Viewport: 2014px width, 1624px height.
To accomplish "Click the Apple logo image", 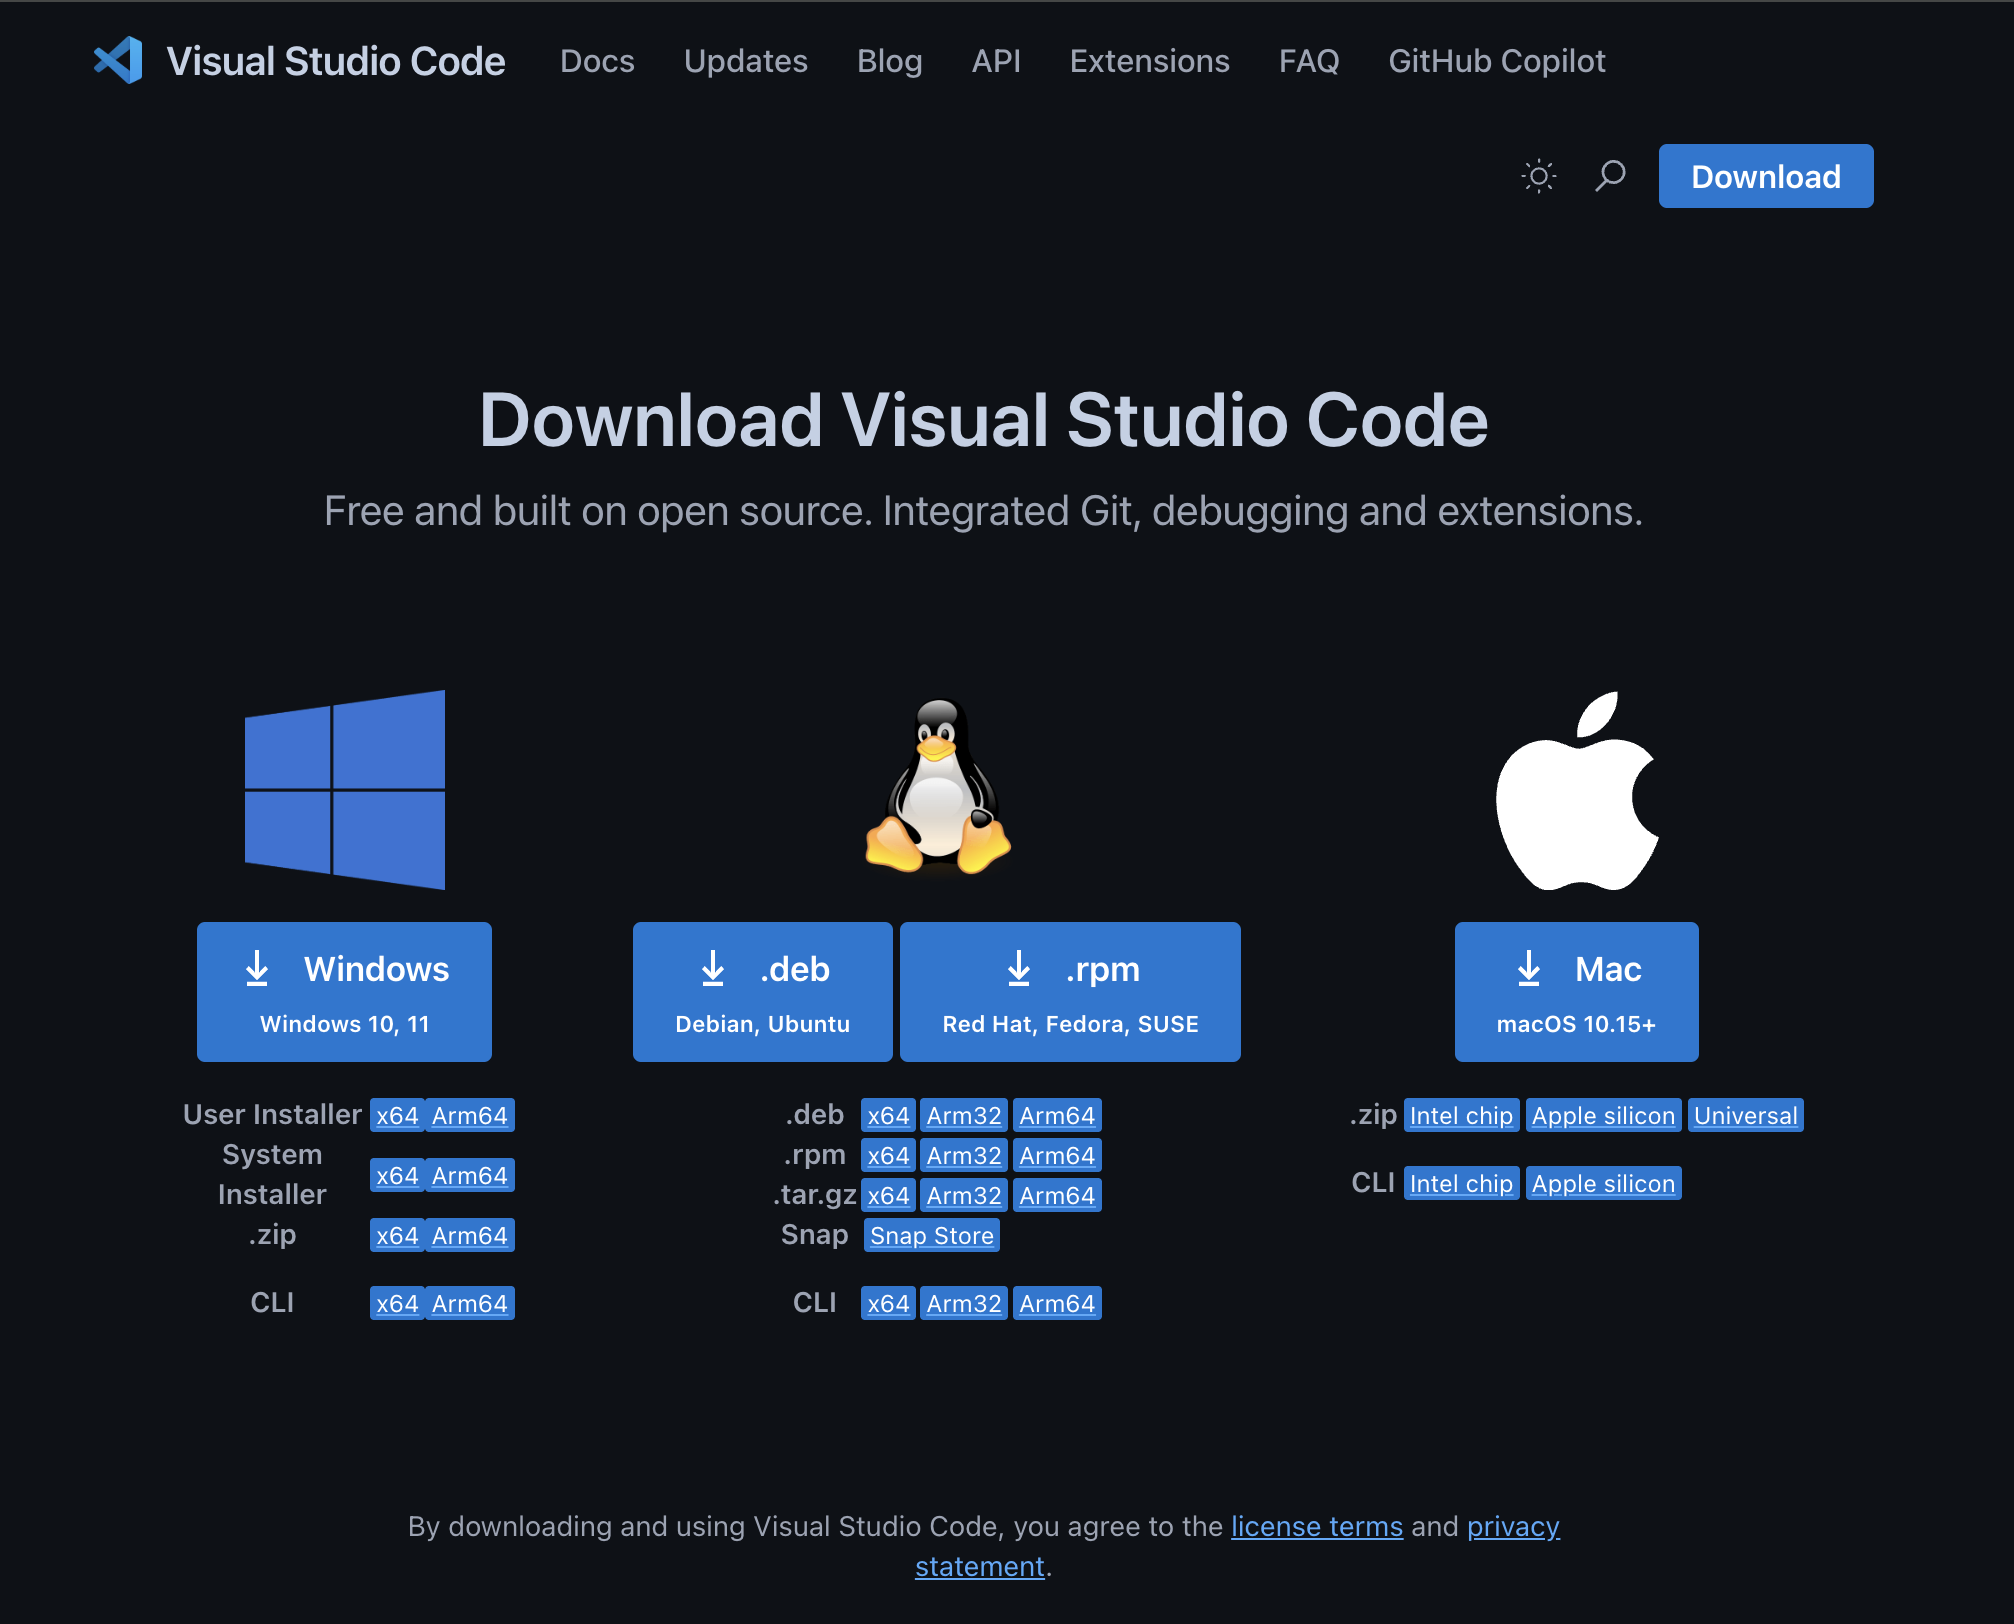I will (x=1577, y=790).
